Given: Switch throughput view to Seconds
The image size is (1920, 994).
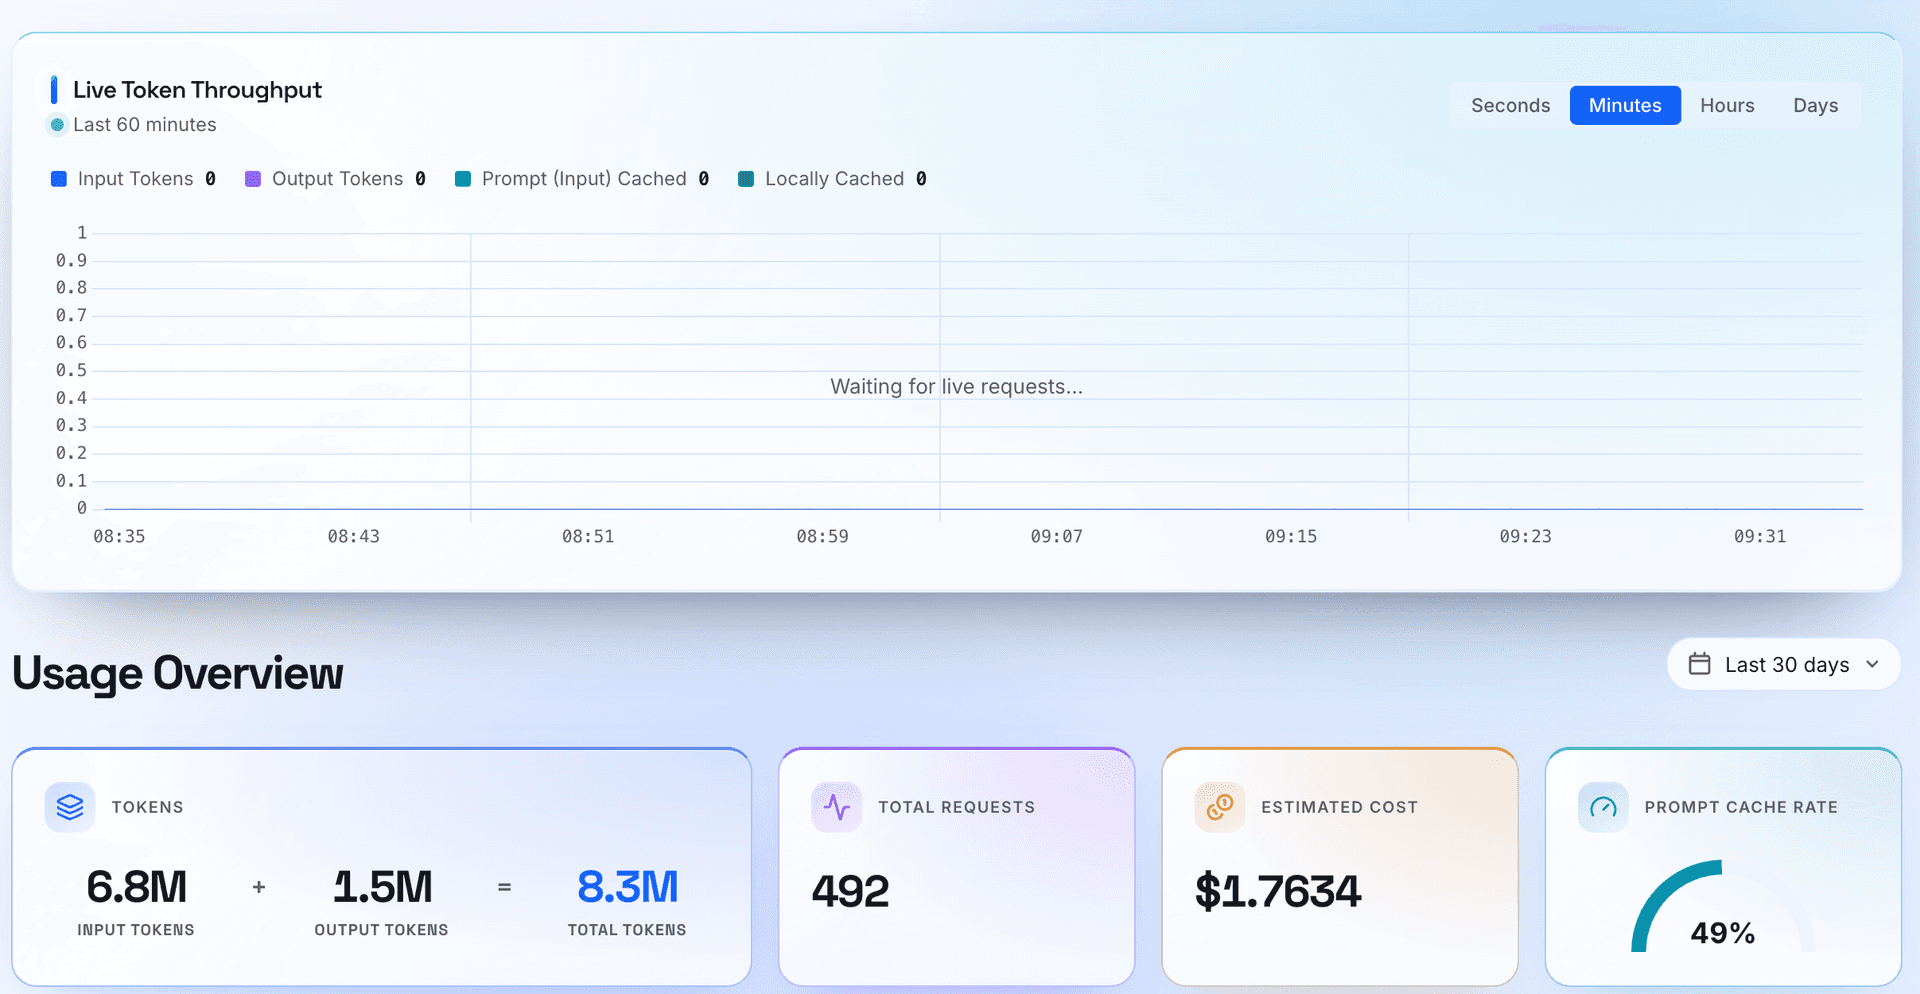Looking at the screenshot, I should [x=1510, y=105].
